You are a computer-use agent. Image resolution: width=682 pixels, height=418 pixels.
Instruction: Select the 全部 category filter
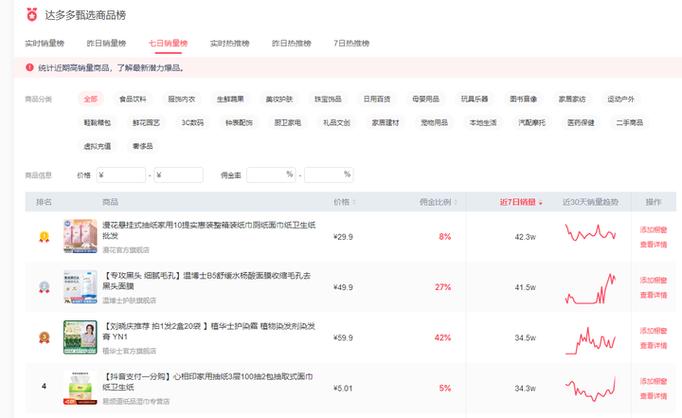(x=90, y=99)
